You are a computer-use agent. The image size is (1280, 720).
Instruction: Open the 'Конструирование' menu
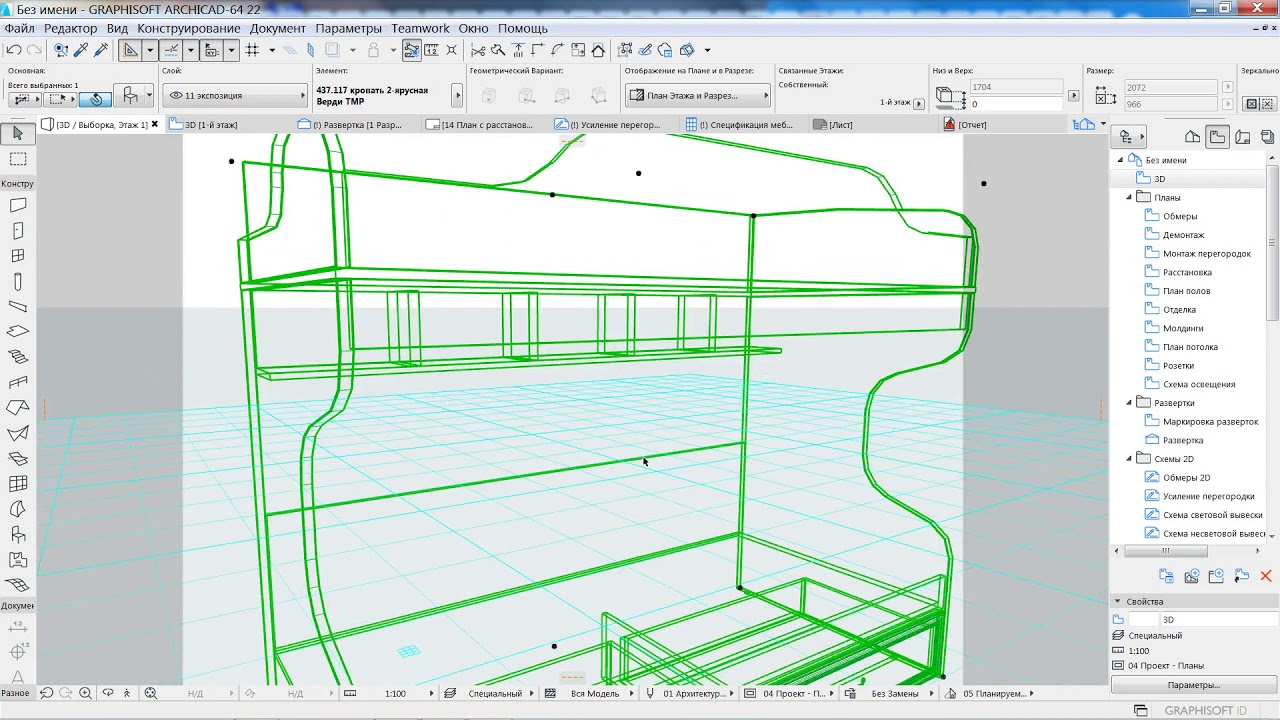[188, 28]
